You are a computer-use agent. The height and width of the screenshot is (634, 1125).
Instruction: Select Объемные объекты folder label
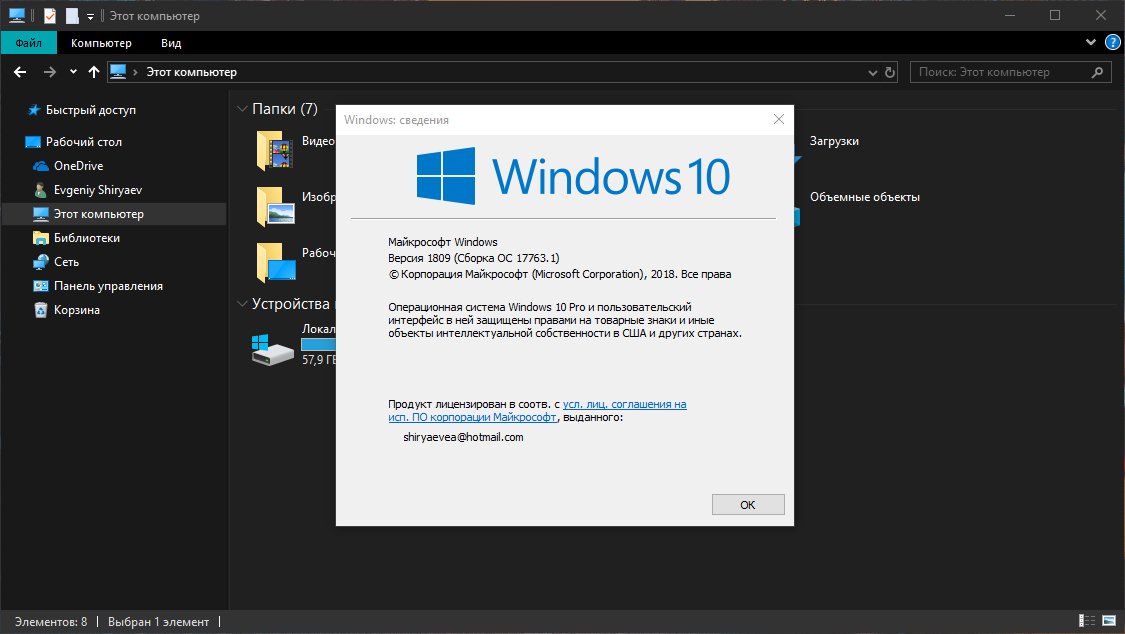pyautogui.click(x=865, y=197)
